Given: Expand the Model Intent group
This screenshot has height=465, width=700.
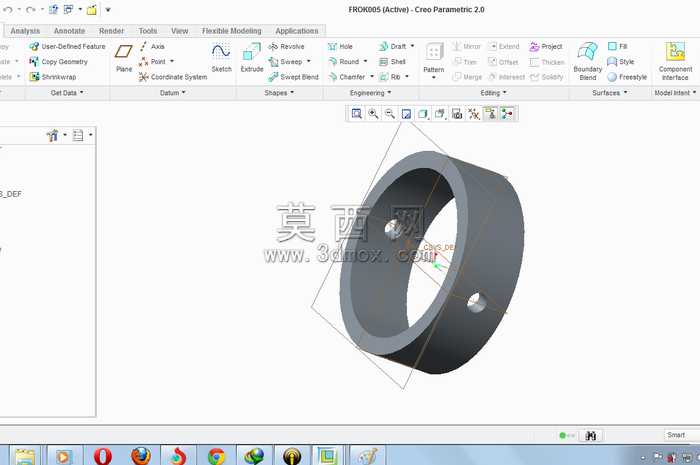Looking at the screenshot, I should coord(675,93).
